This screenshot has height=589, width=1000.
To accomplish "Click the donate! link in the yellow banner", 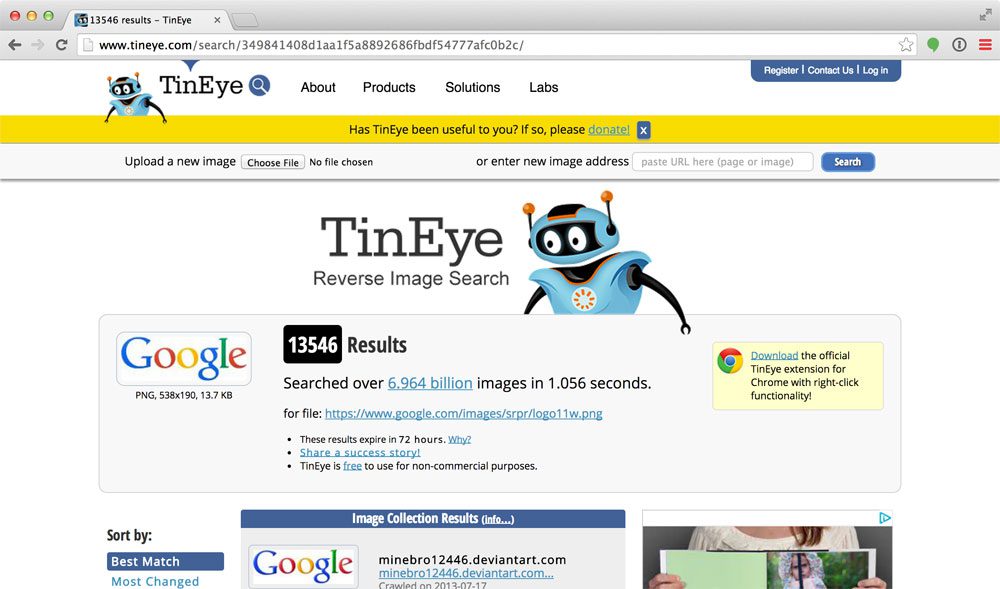I will click(608, 129).
